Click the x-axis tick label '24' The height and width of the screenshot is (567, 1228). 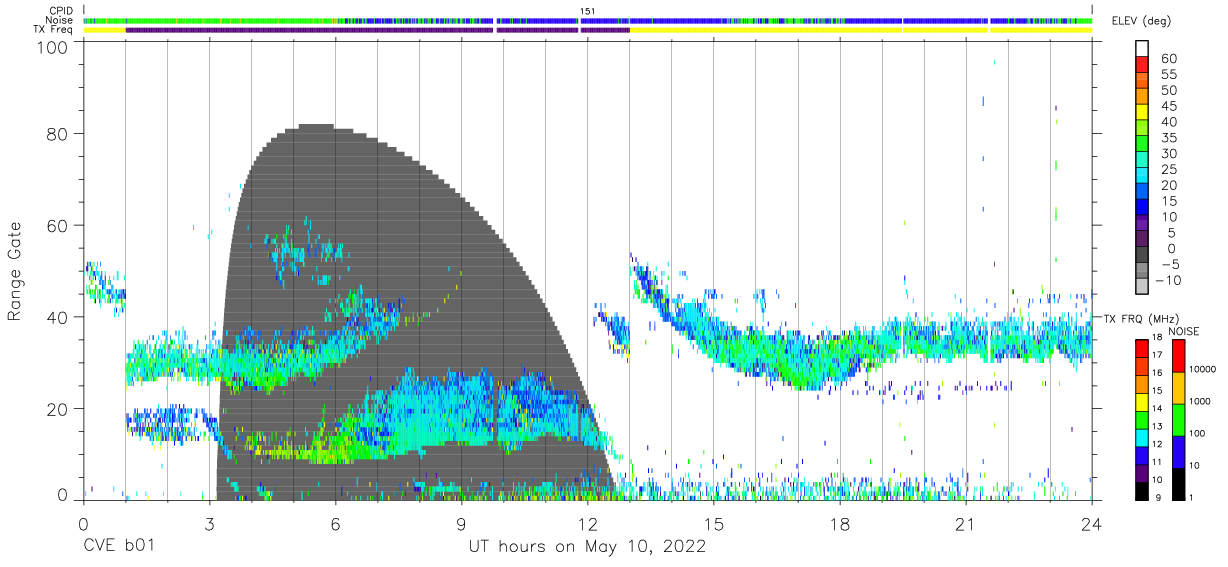click(1092, 525)
